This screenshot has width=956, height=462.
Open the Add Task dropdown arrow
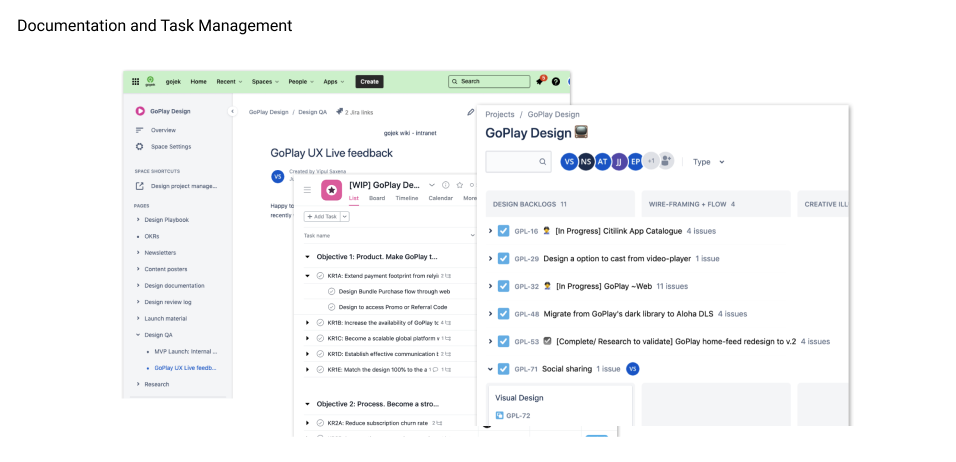345,216
